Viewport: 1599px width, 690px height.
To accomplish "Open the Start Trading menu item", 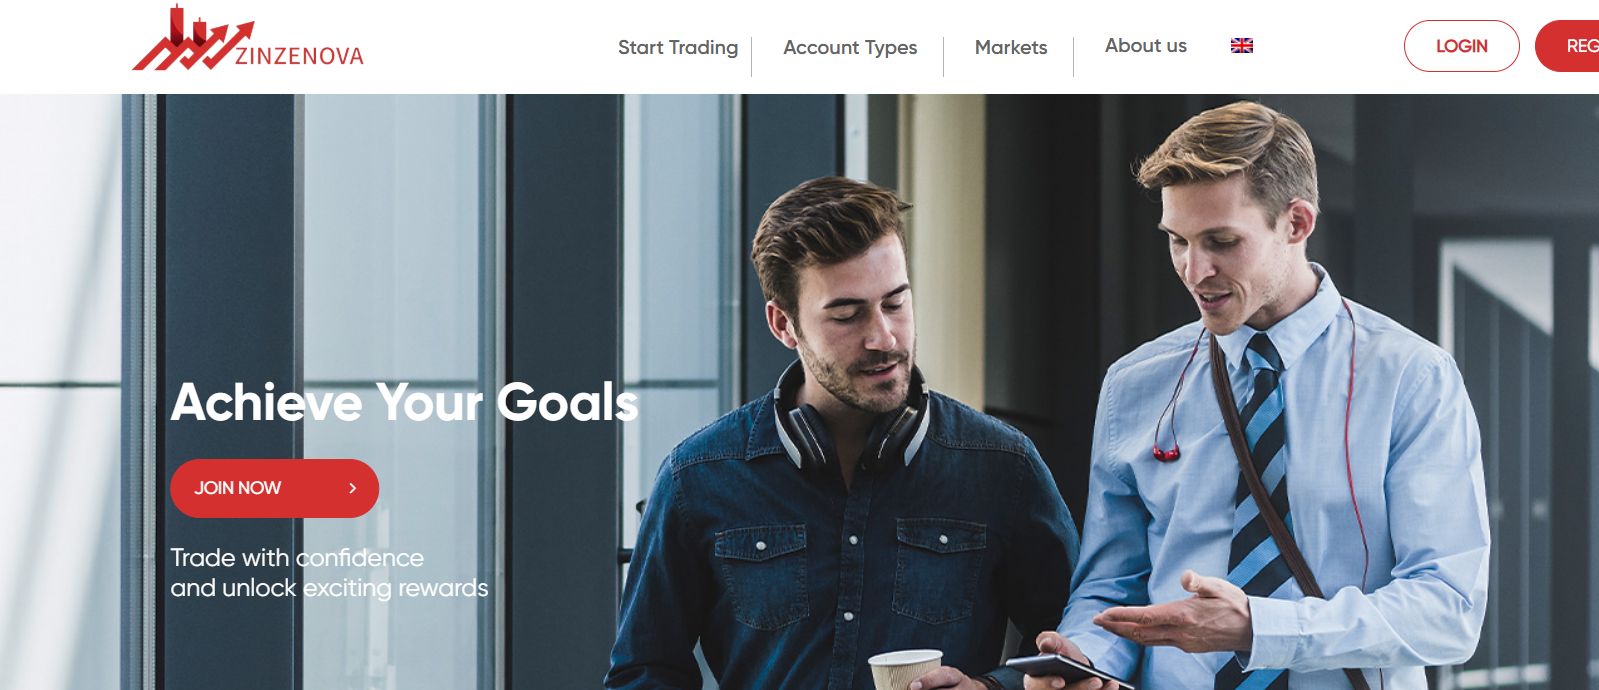I will click(x=678, y=47).
